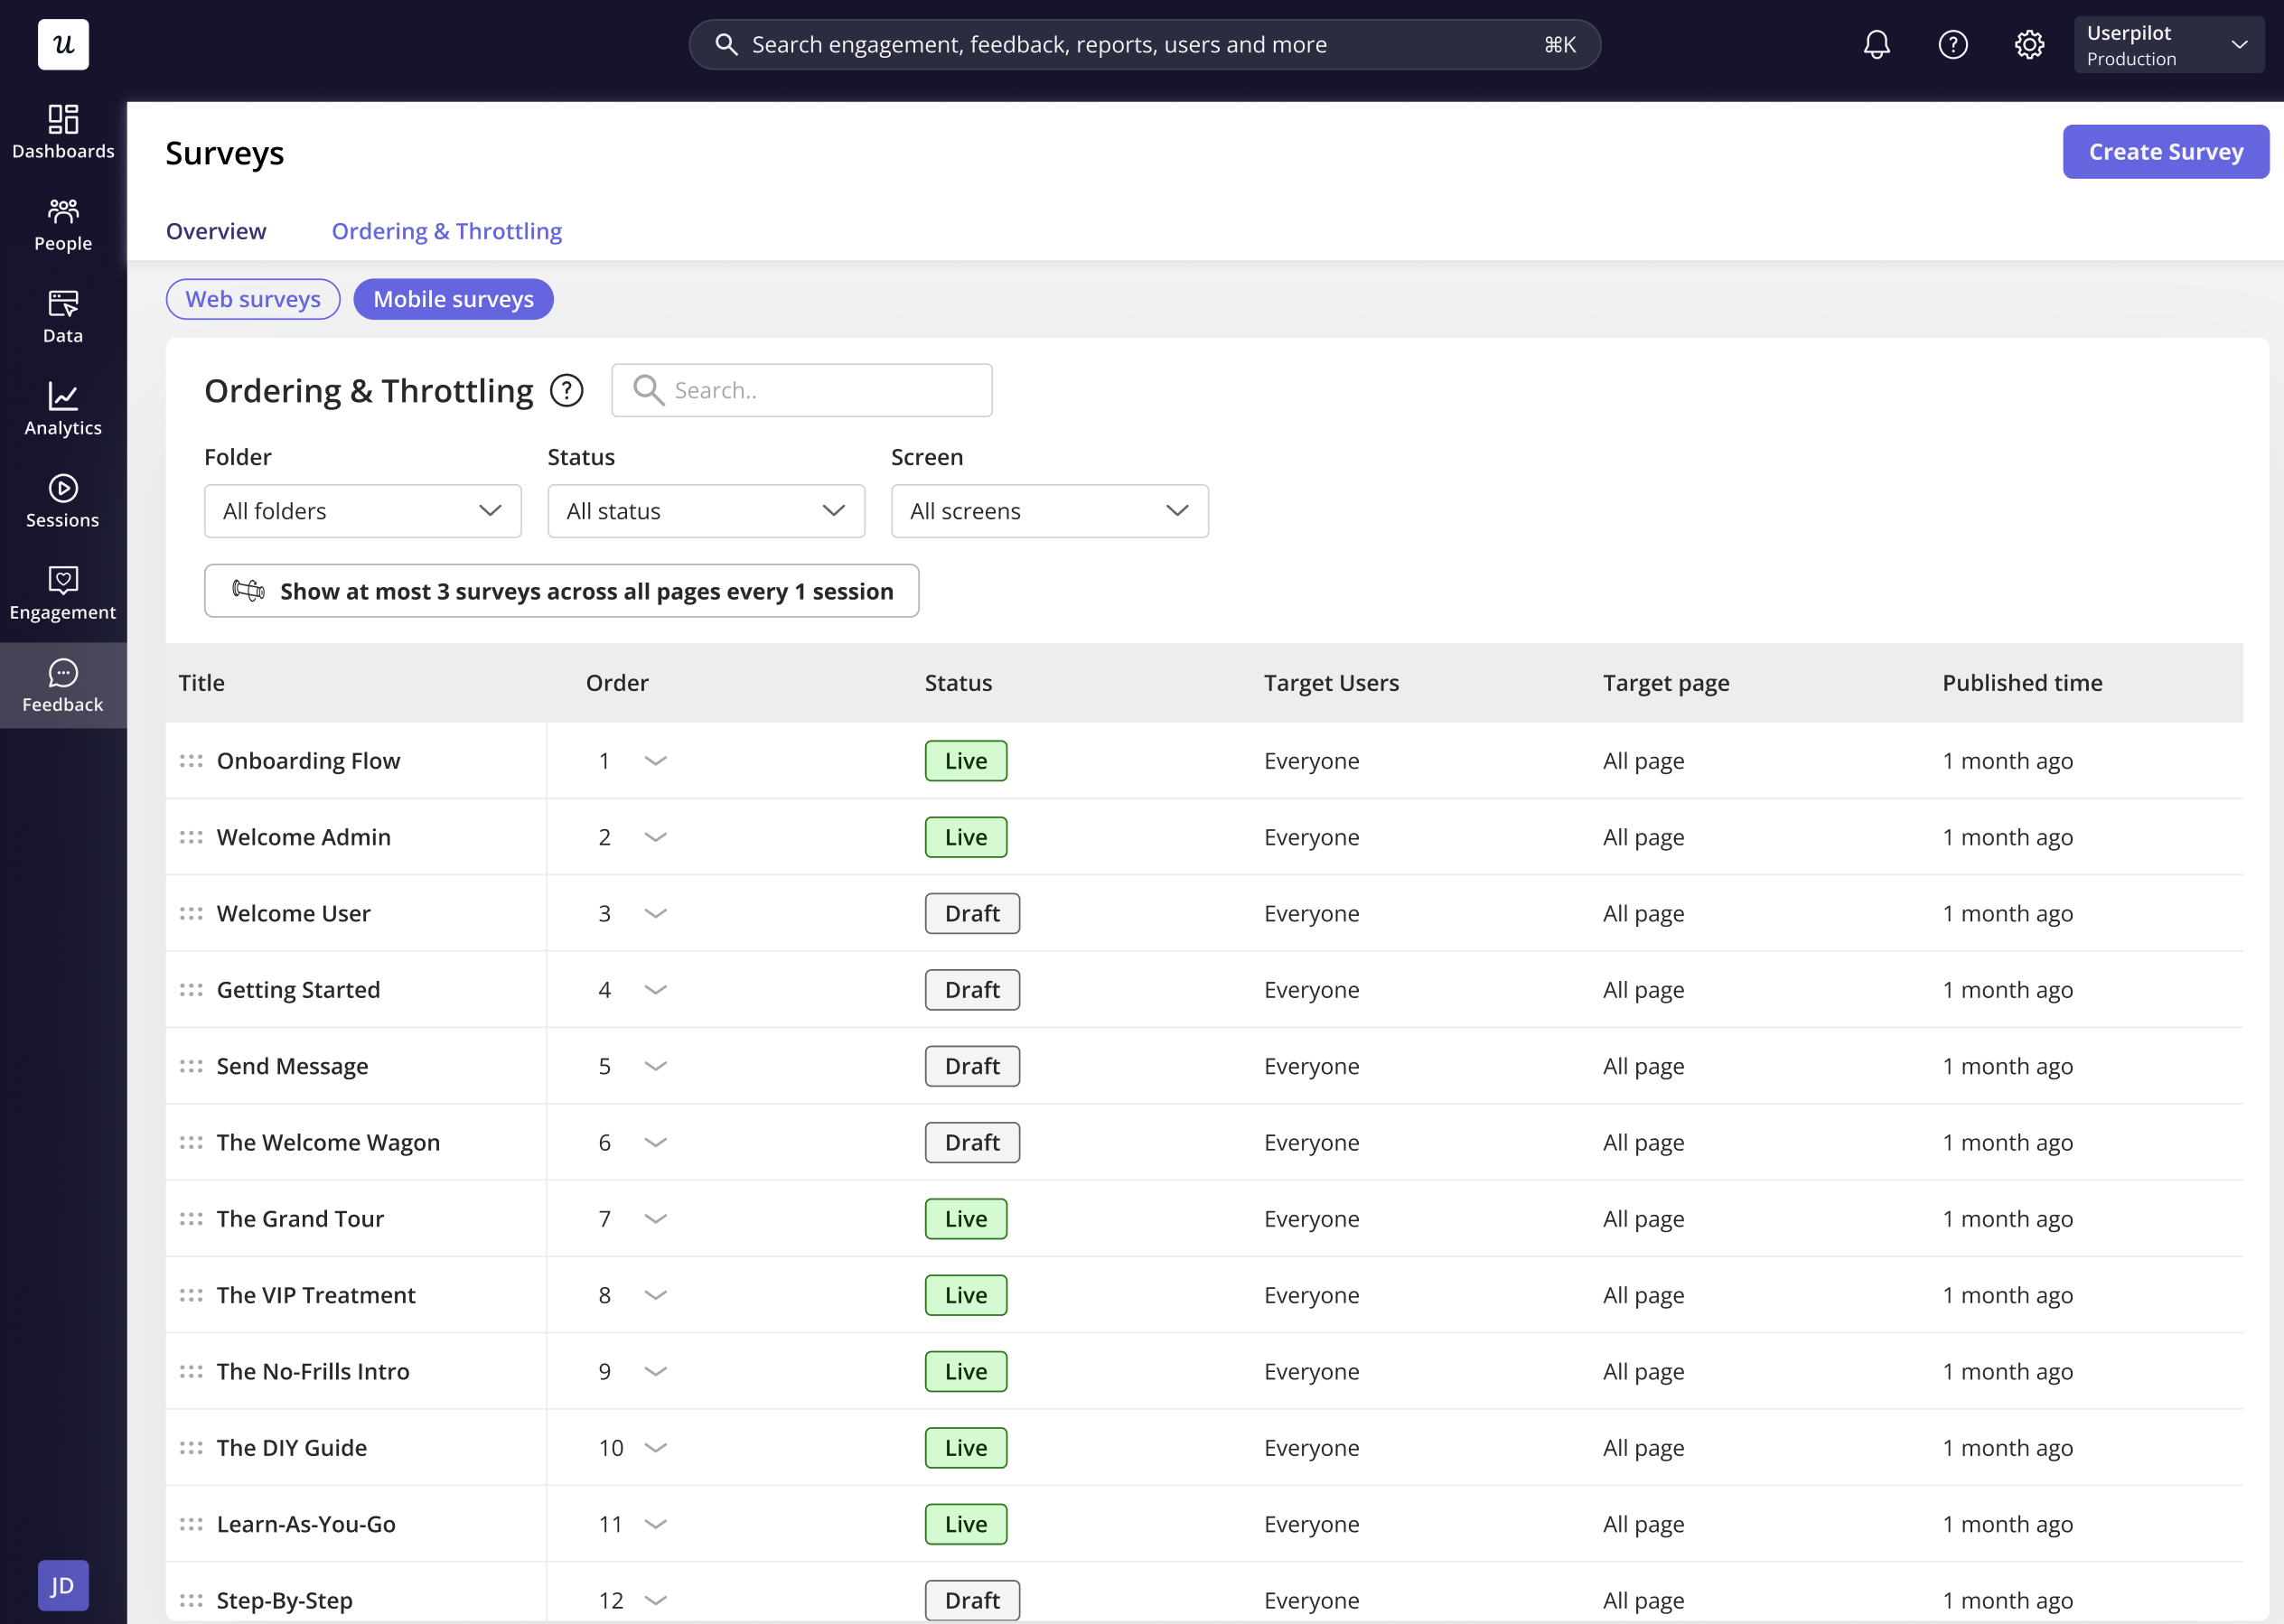Click the Onboarding Flow drag handle
This screenshot has width=2284, height=1624.
click(x=191, y=761)
